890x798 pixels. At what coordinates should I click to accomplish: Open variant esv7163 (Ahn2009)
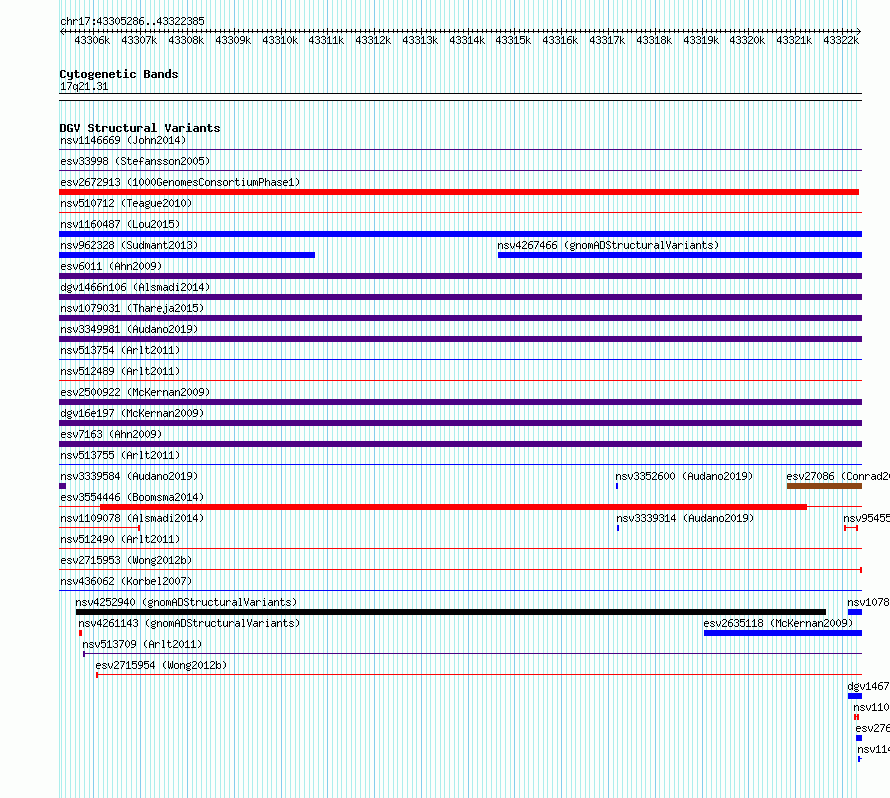111,434
